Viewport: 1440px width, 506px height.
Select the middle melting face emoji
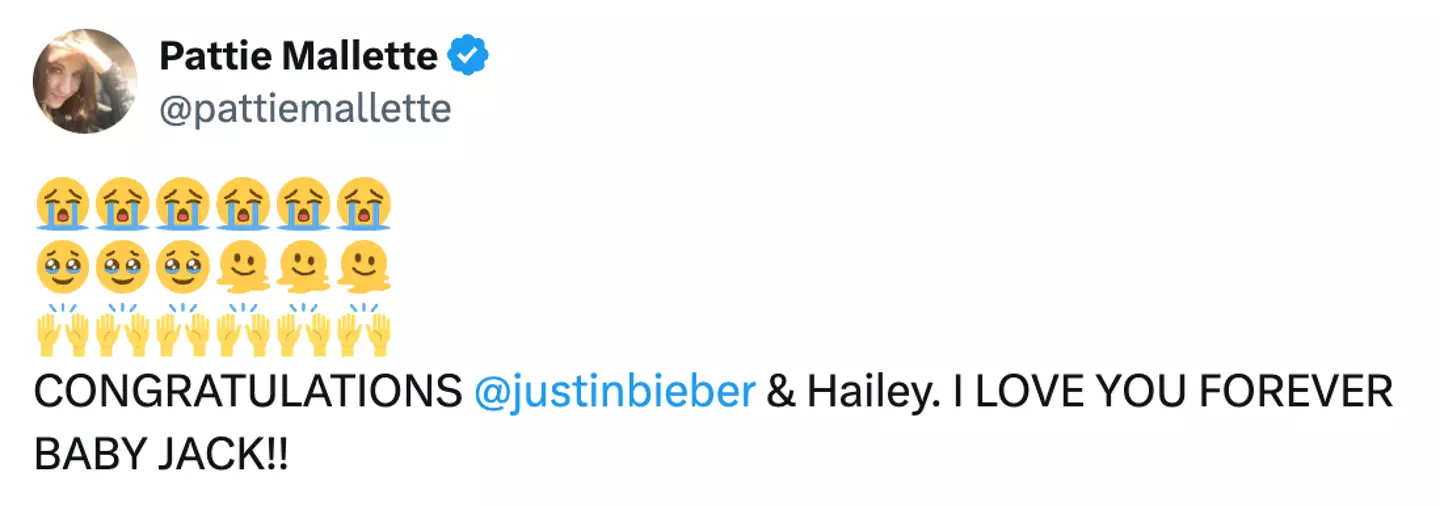[x=304, y=268]
